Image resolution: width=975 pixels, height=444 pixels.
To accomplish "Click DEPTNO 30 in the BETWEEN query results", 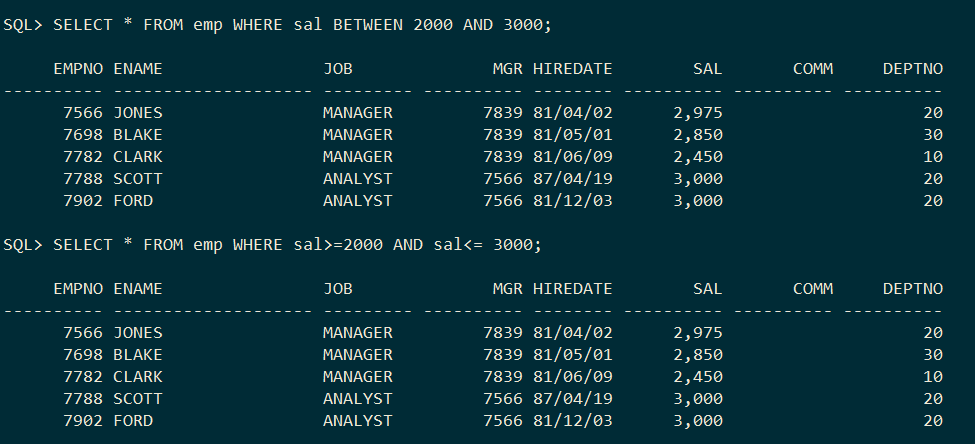I will coord(933,135).
